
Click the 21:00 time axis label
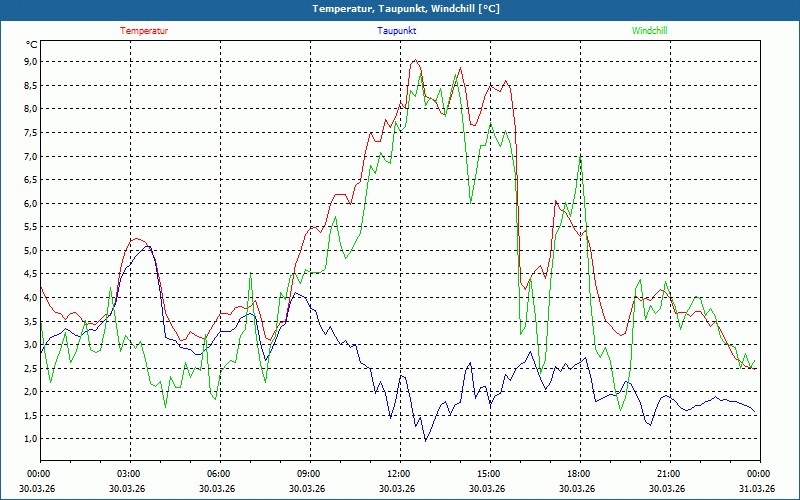point(668,474)
